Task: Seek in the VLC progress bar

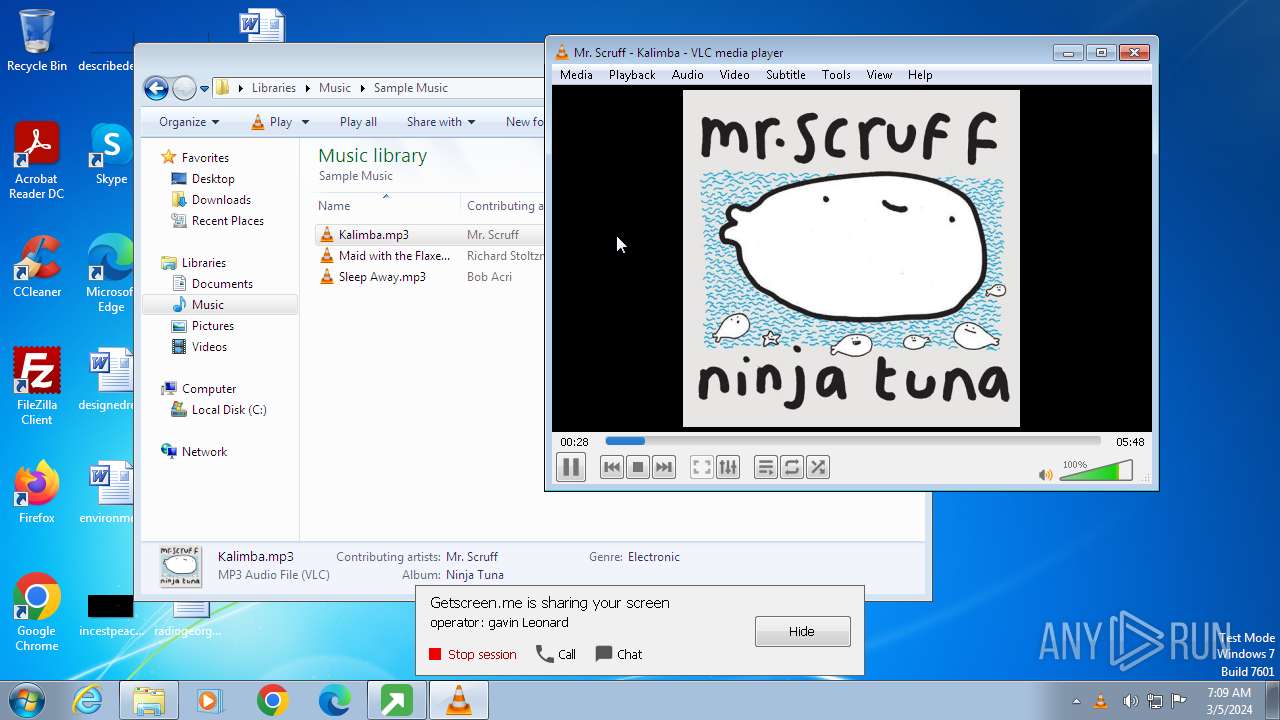Action: coord(853,441)
